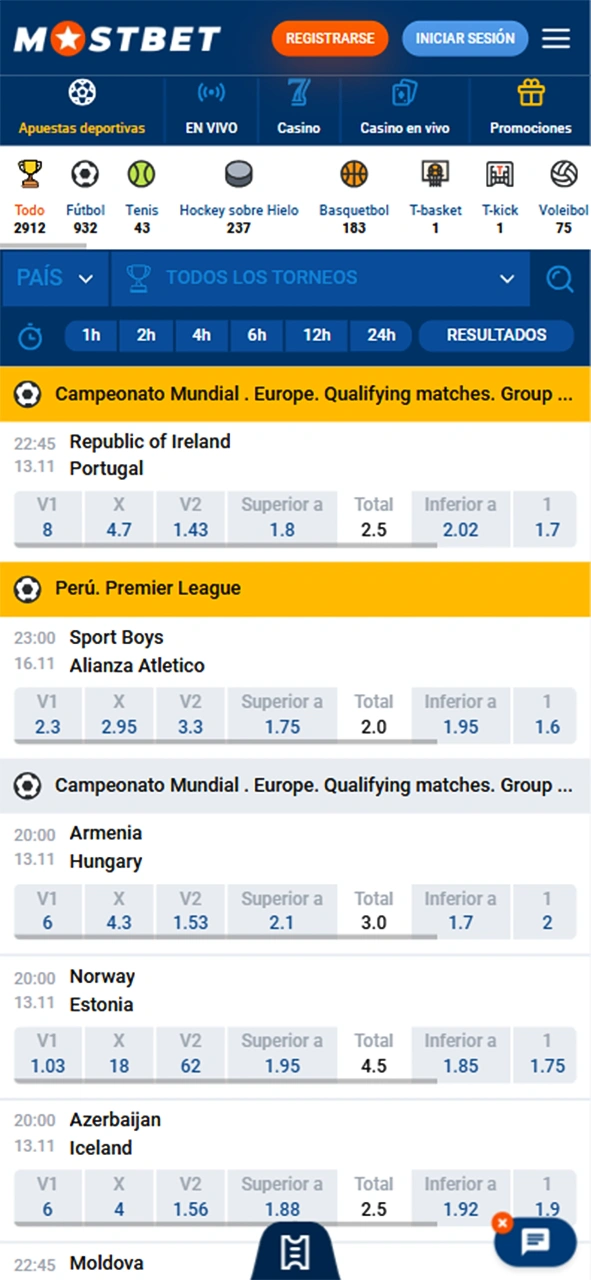The width and height of the screenshot is (591, 1280).
Task: Open the TODOS LOS TORNEOS selector
Action: [x=320, y=278]
